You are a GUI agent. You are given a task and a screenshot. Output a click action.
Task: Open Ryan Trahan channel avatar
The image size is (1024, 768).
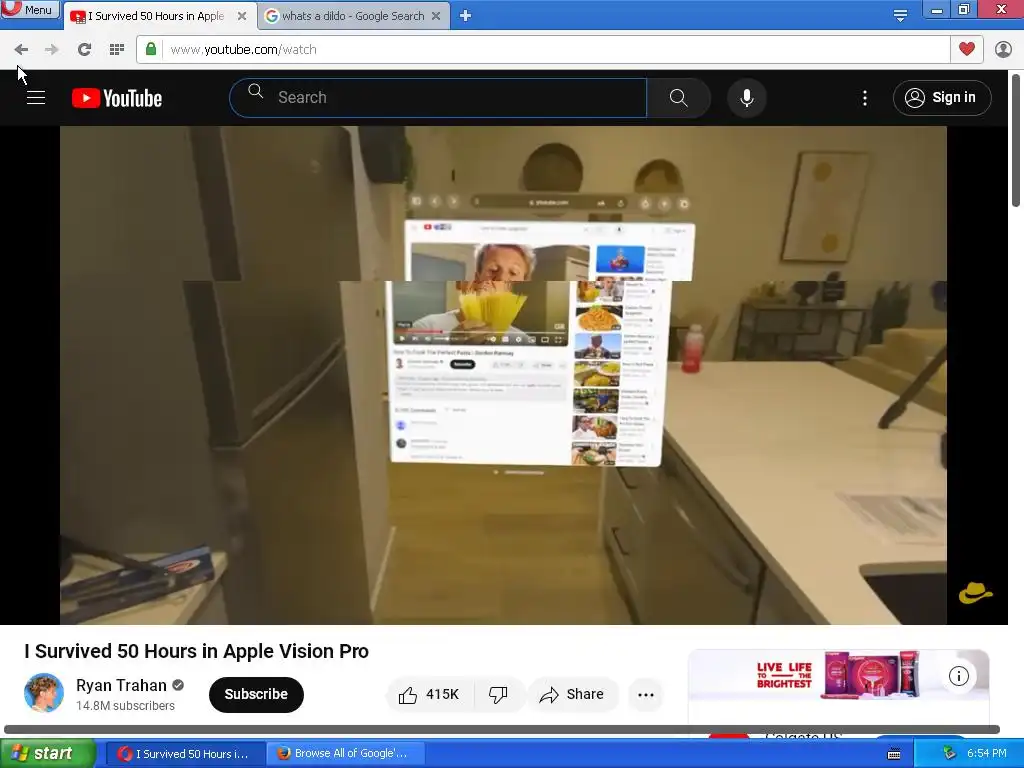pyautogui.click(x=44, y=693)
